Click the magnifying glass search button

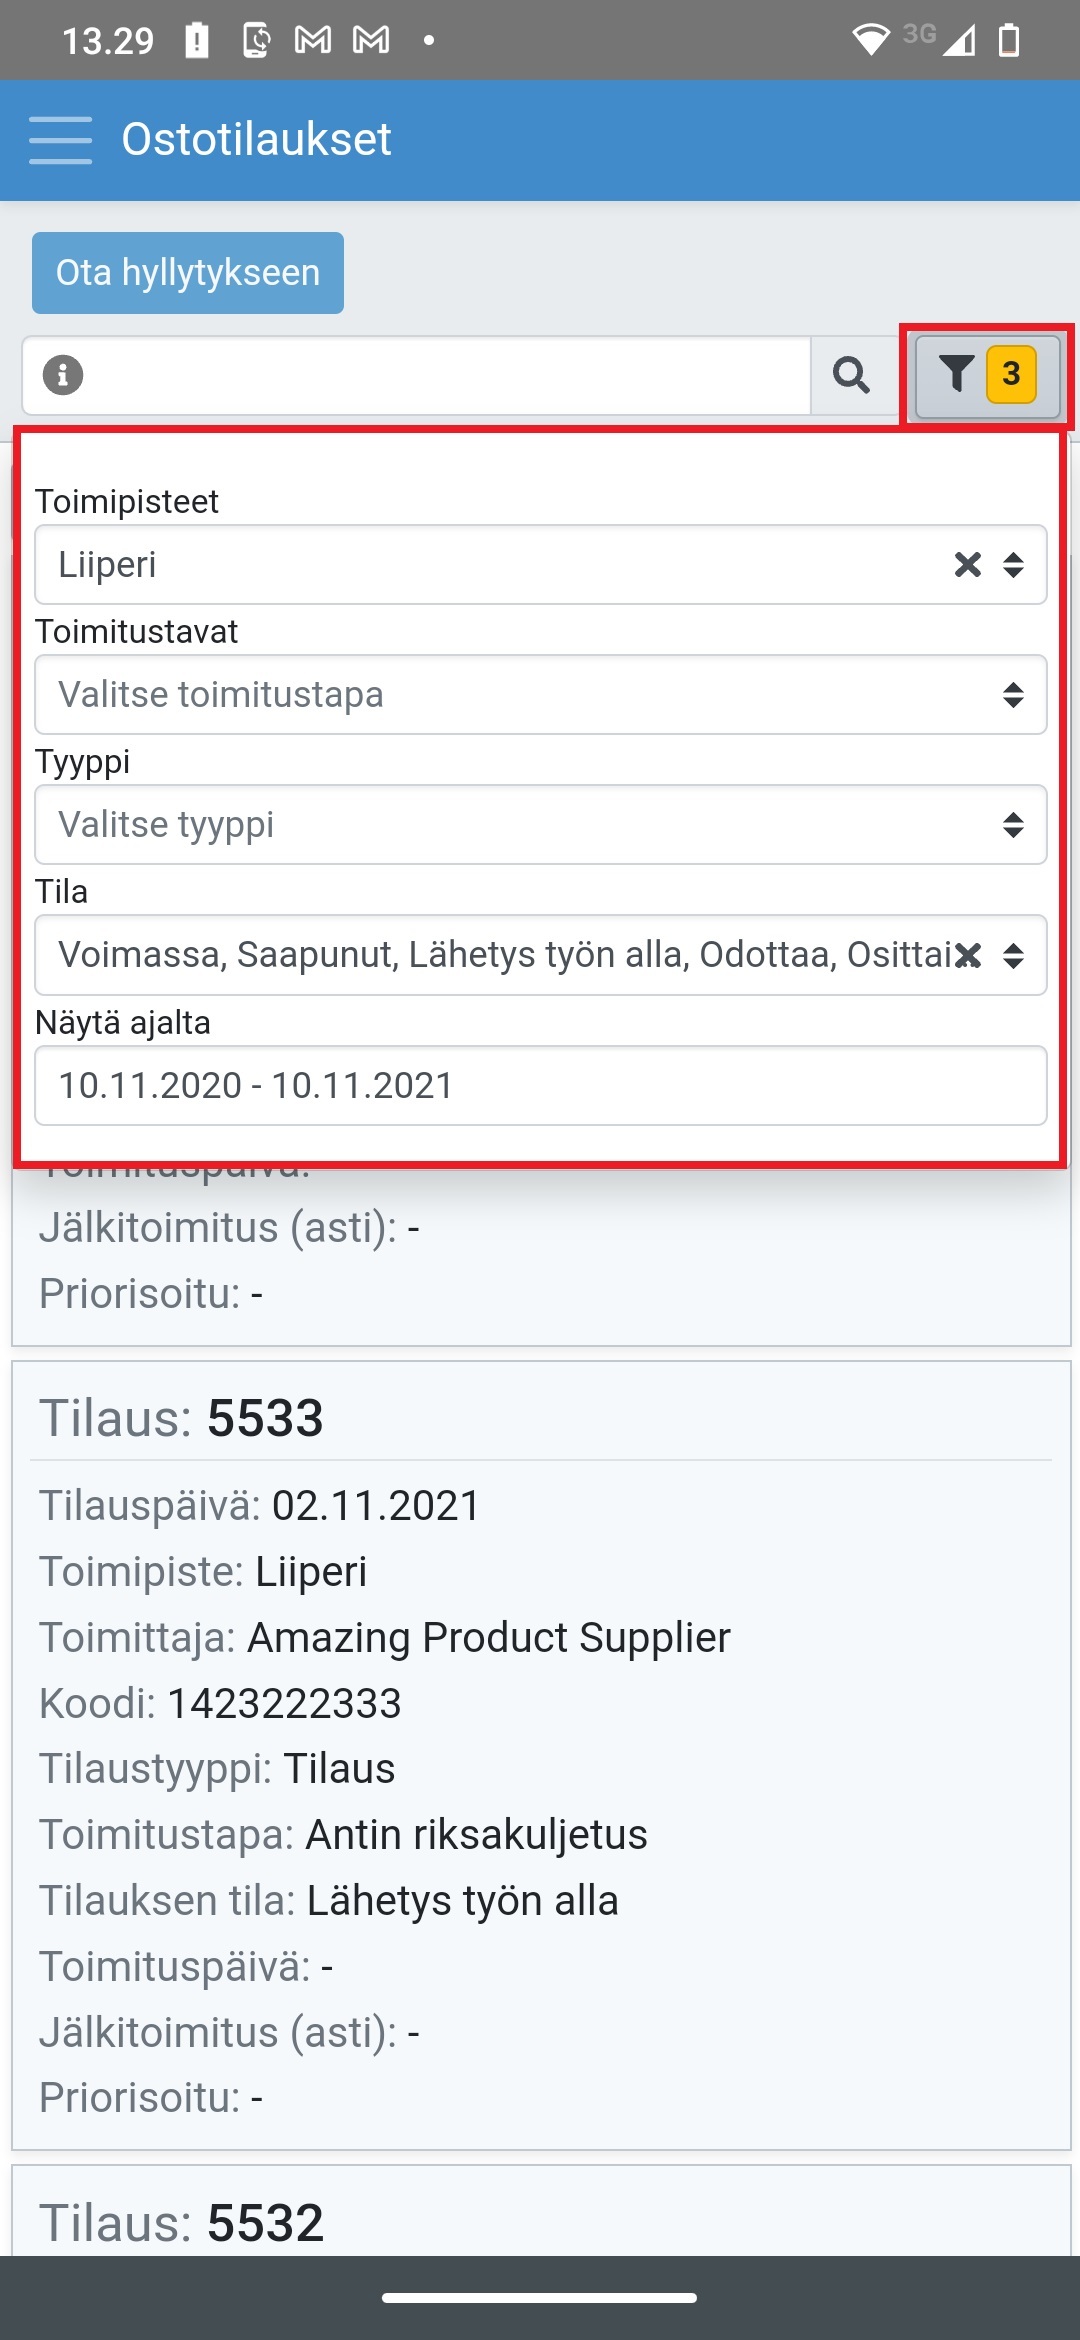click(x=851, y=375)
